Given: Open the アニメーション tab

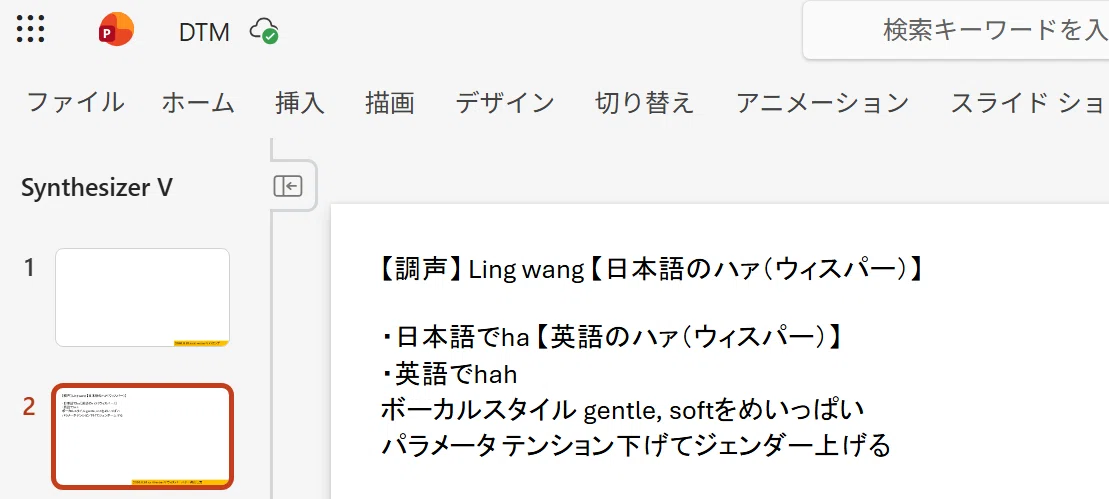Looking at the screenshot, I should click(x=823, y=103).
